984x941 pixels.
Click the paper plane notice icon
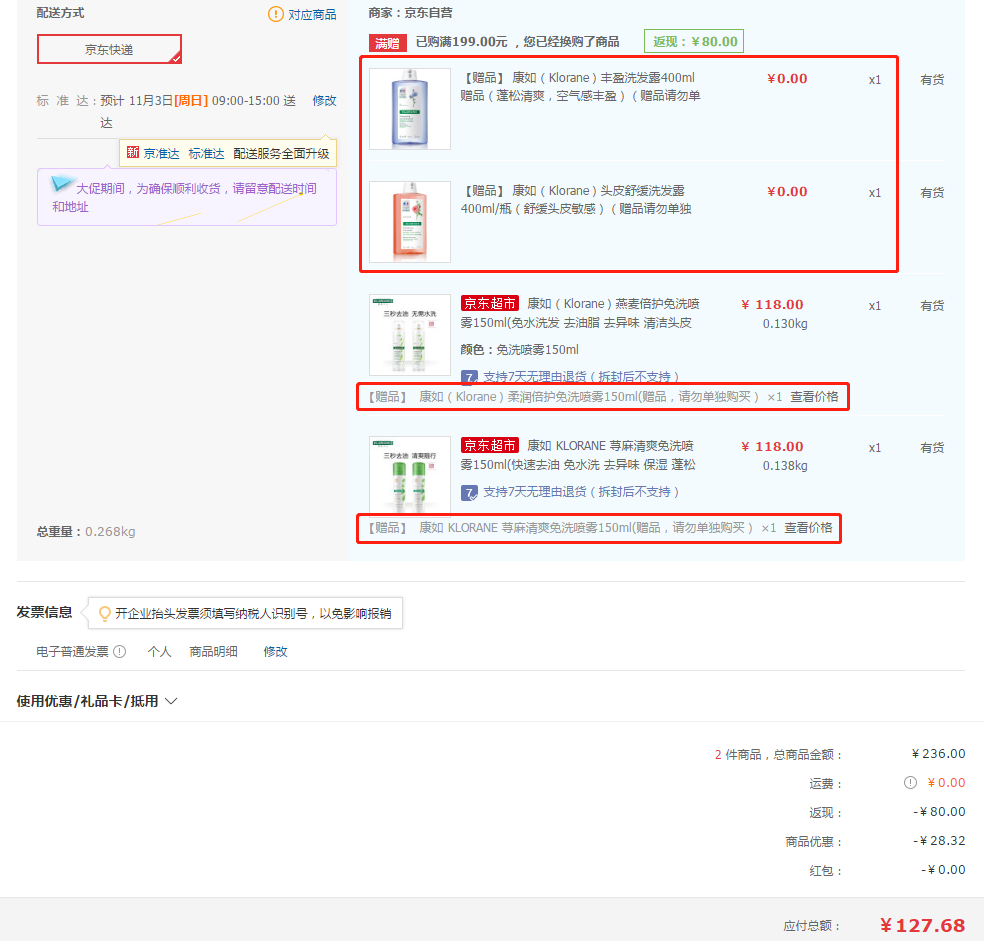(61, 183)
